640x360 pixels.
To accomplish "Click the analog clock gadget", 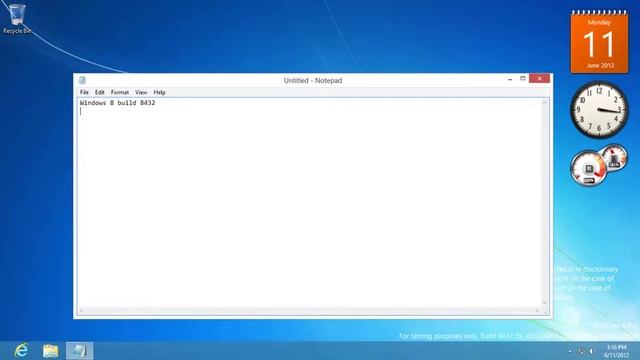I will [x=599, y=109].
